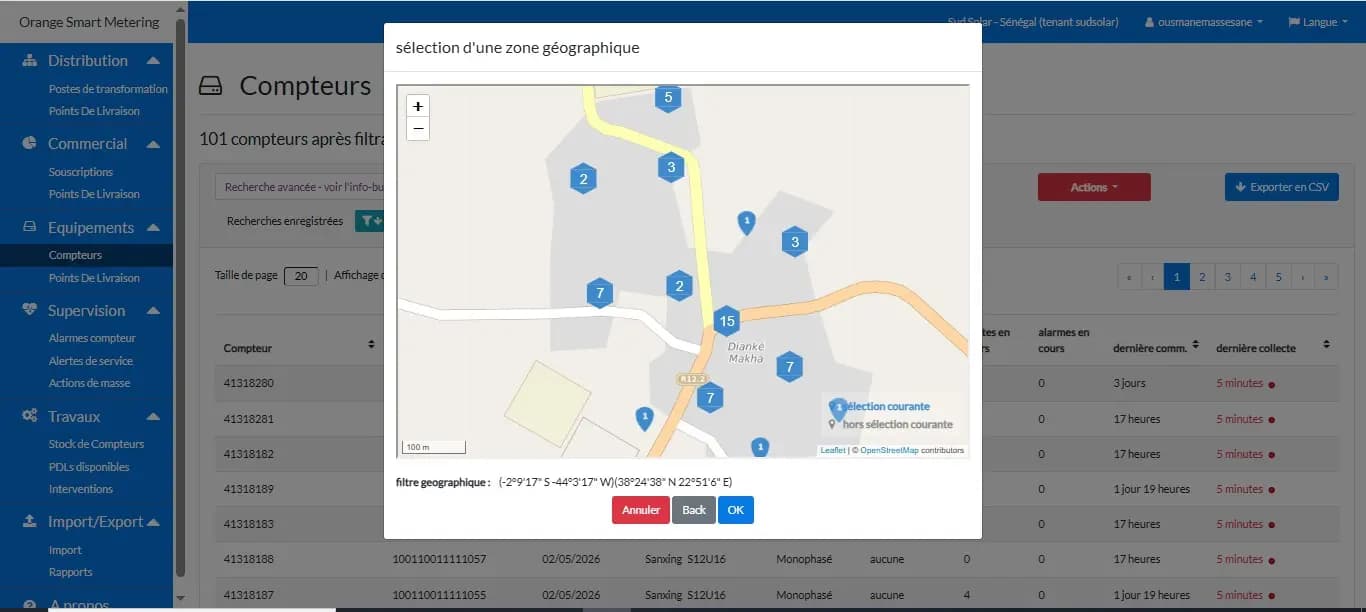This screenshot has height=612, width=1366.
Task: Open the OpenStreetMap attribution link
Action: pyautogui.click(x=889, y=451)
